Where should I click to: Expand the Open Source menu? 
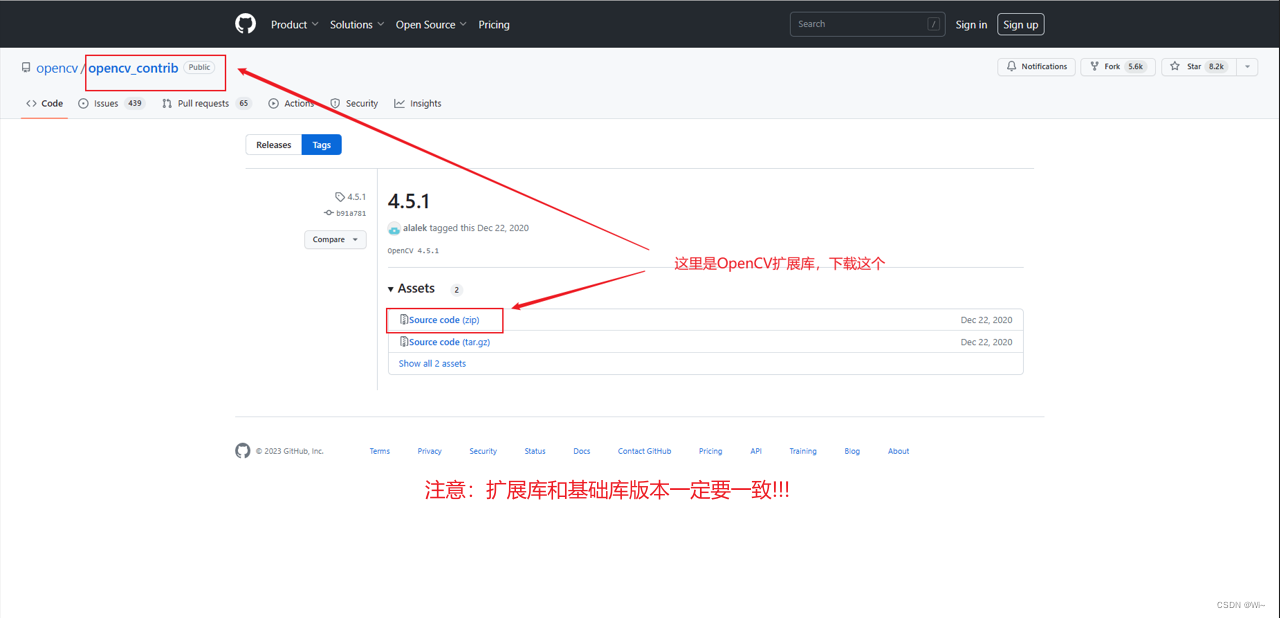[431, 24]
